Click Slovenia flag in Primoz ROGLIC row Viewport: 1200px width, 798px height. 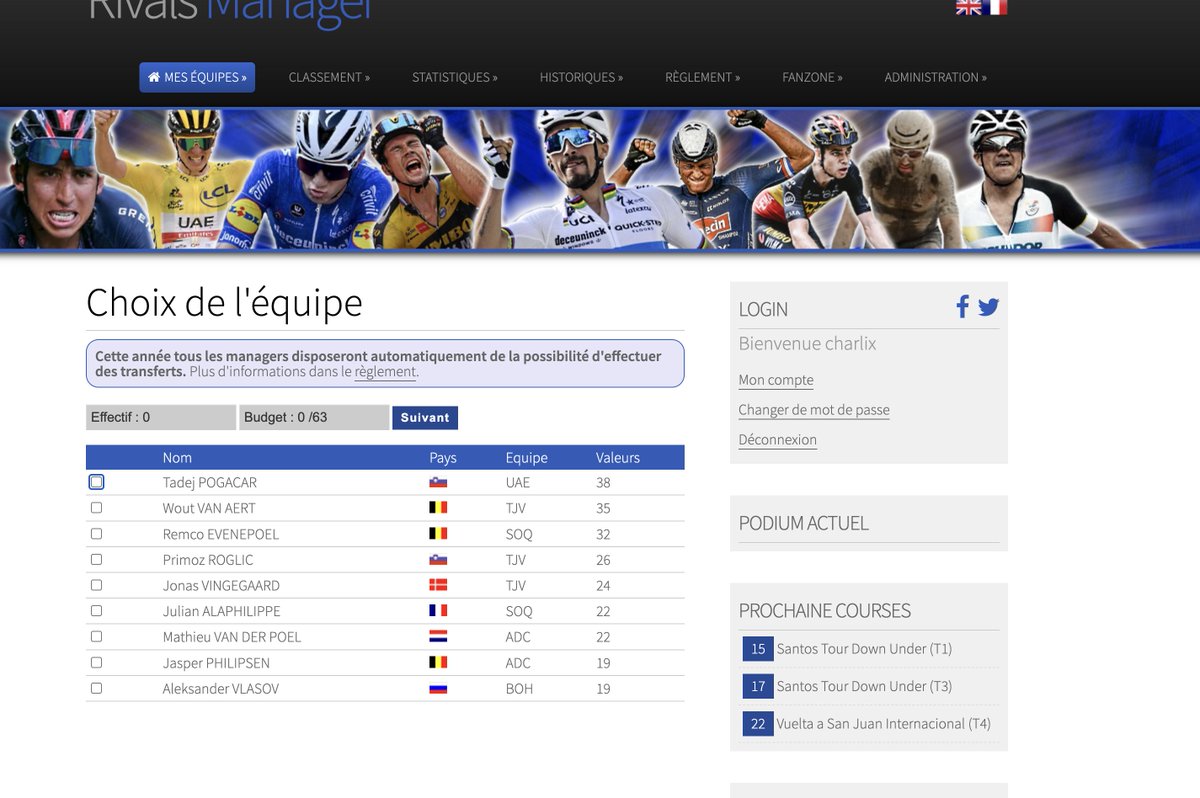click(x=438, y=560)
